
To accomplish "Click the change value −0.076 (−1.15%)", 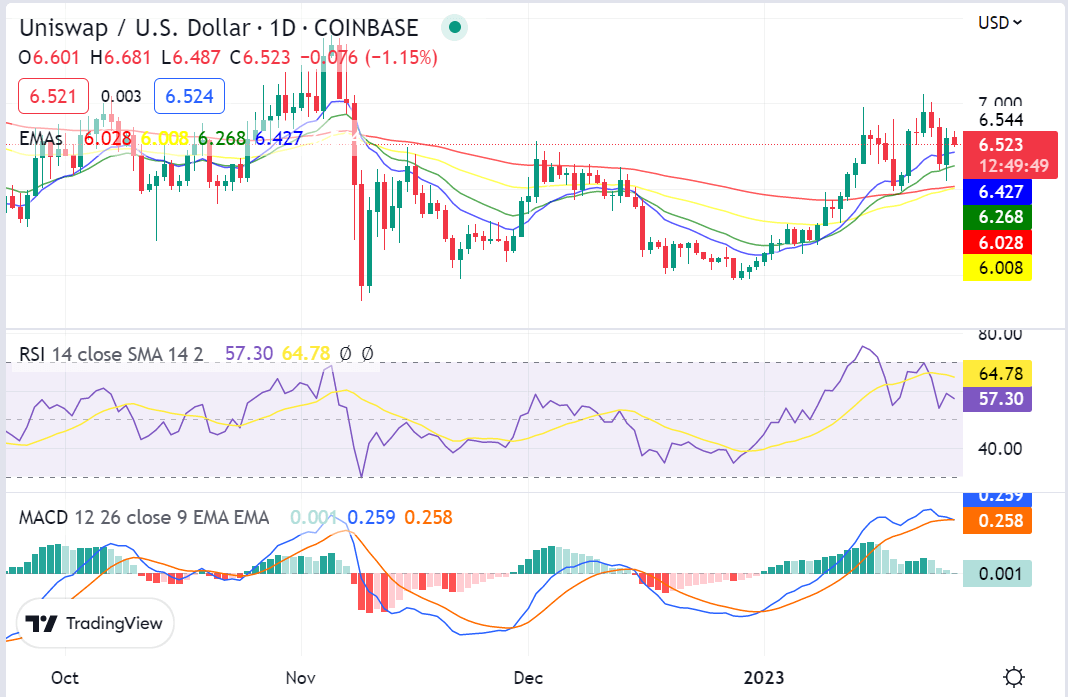I will point(368,58).
